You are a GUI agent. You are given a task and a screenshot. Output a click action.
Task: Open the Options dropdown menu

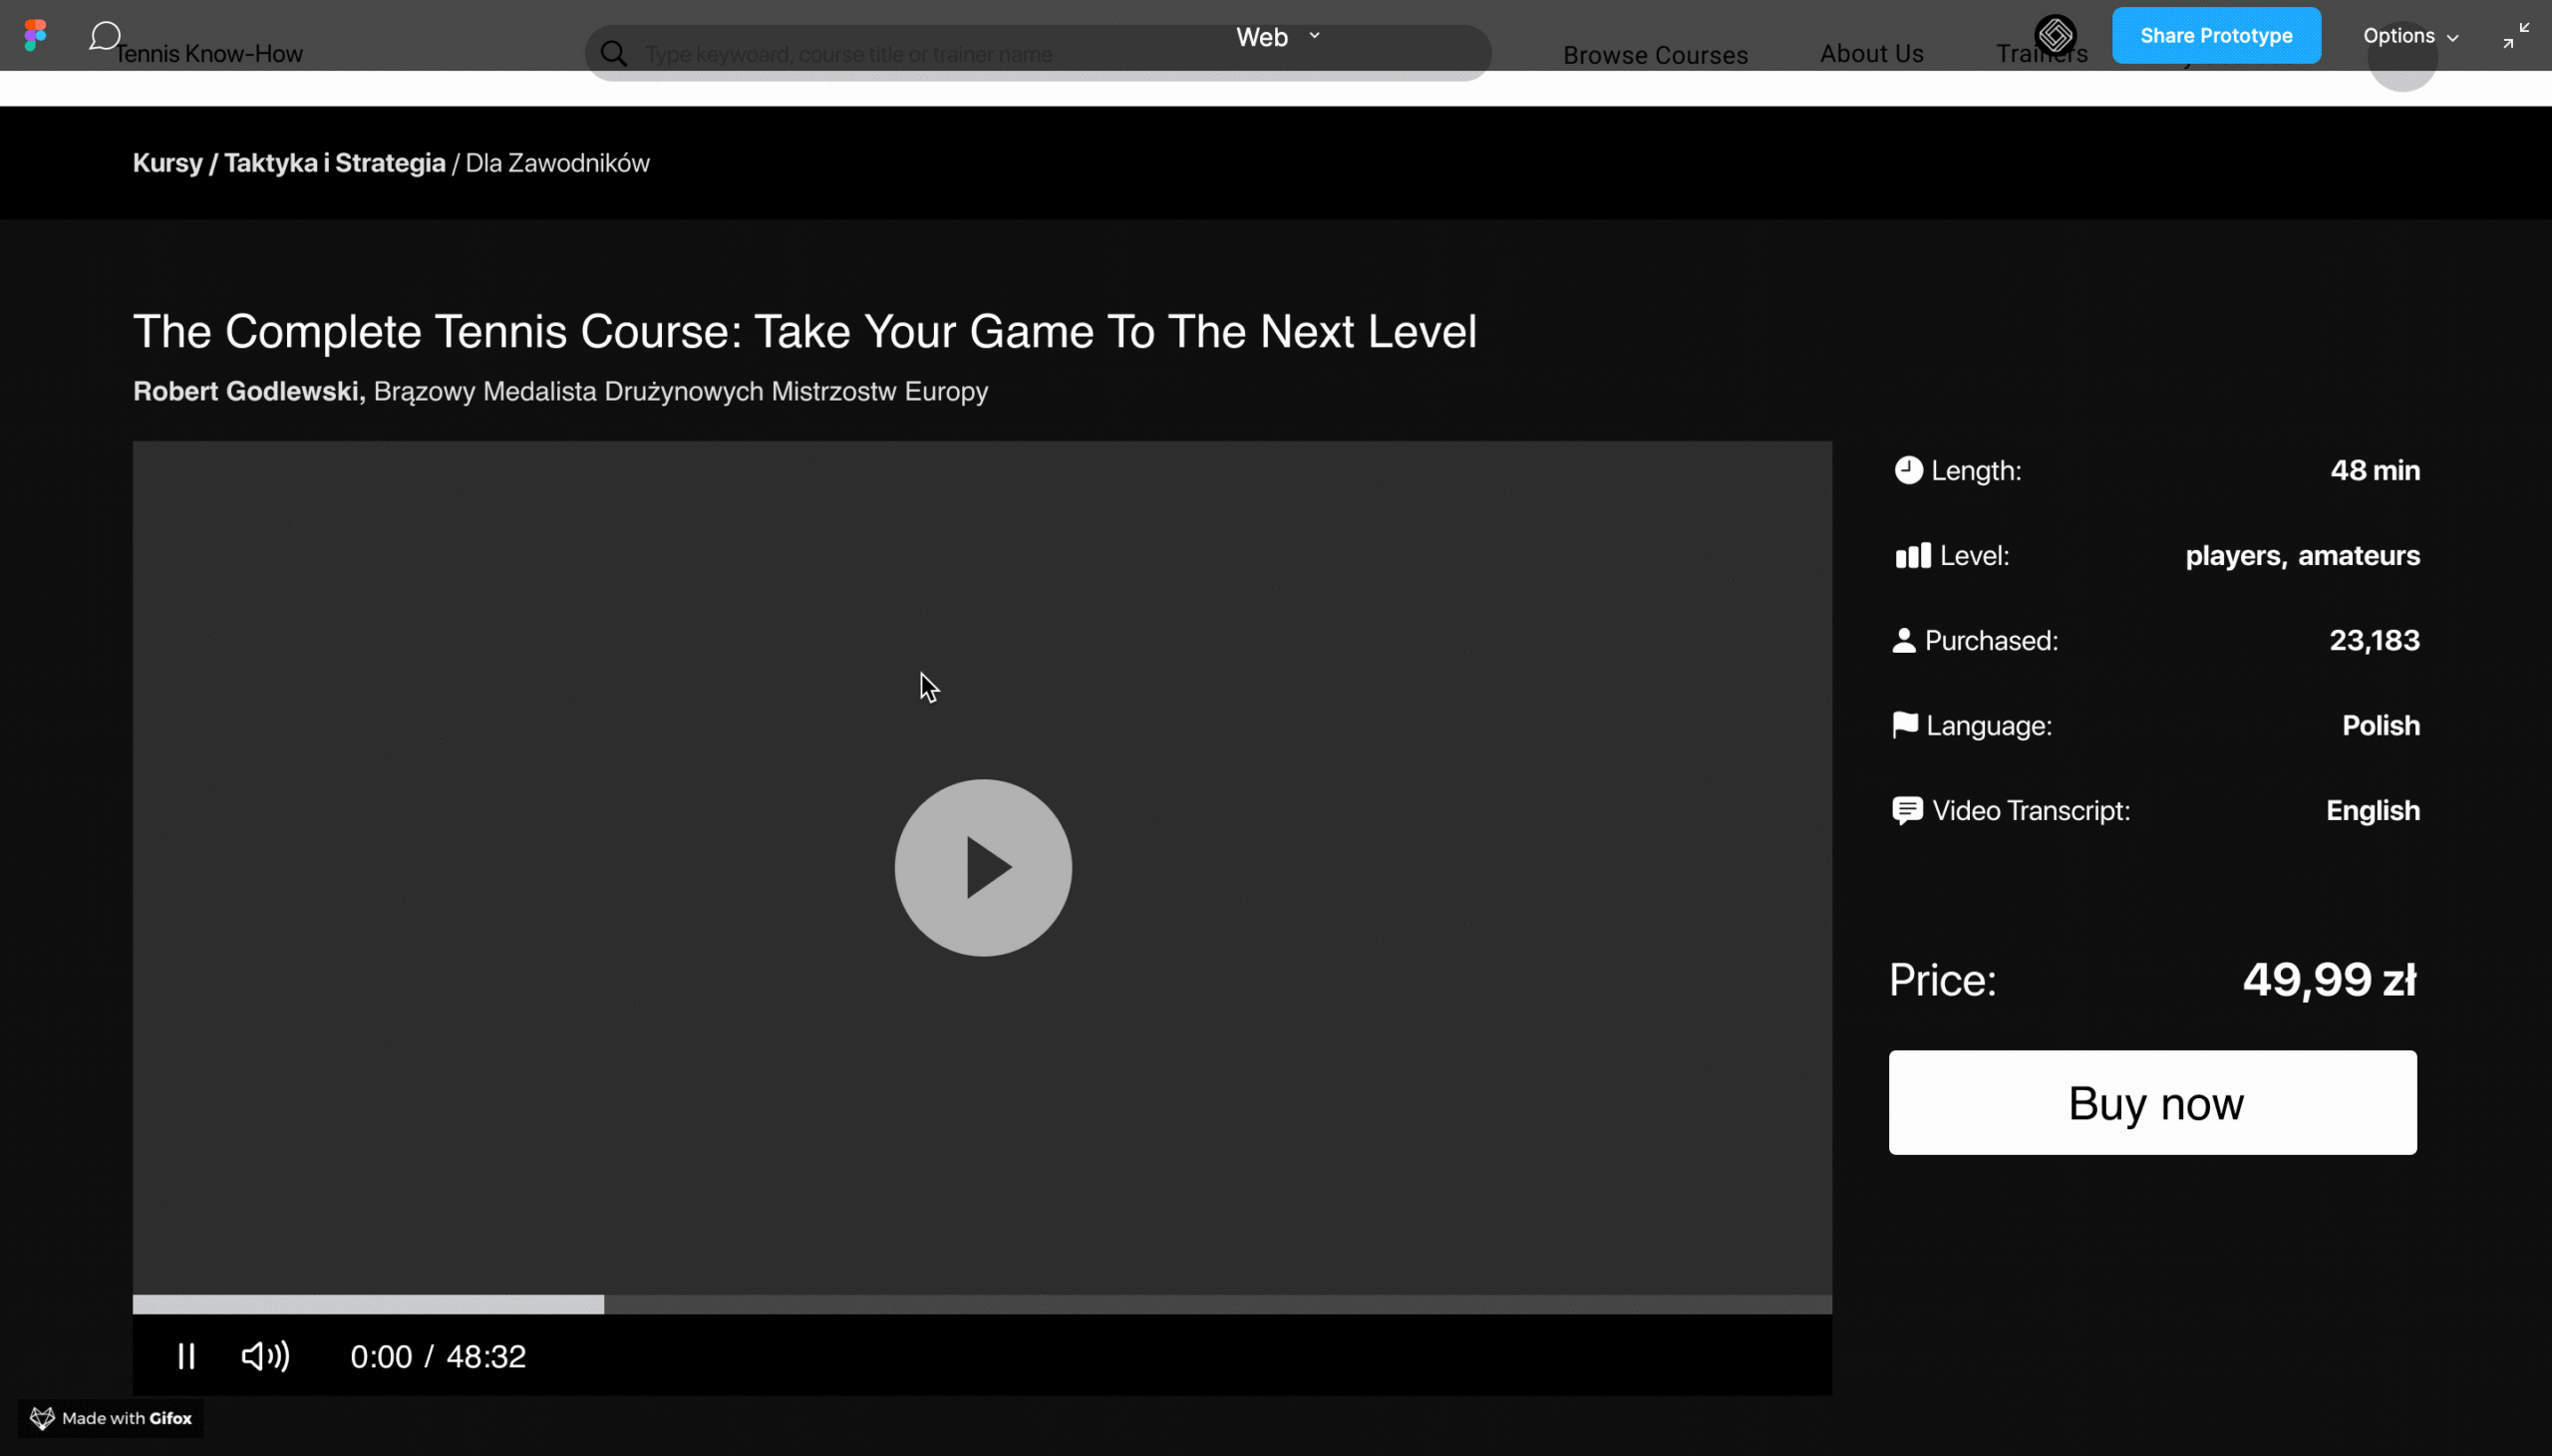pos(2410,36)
